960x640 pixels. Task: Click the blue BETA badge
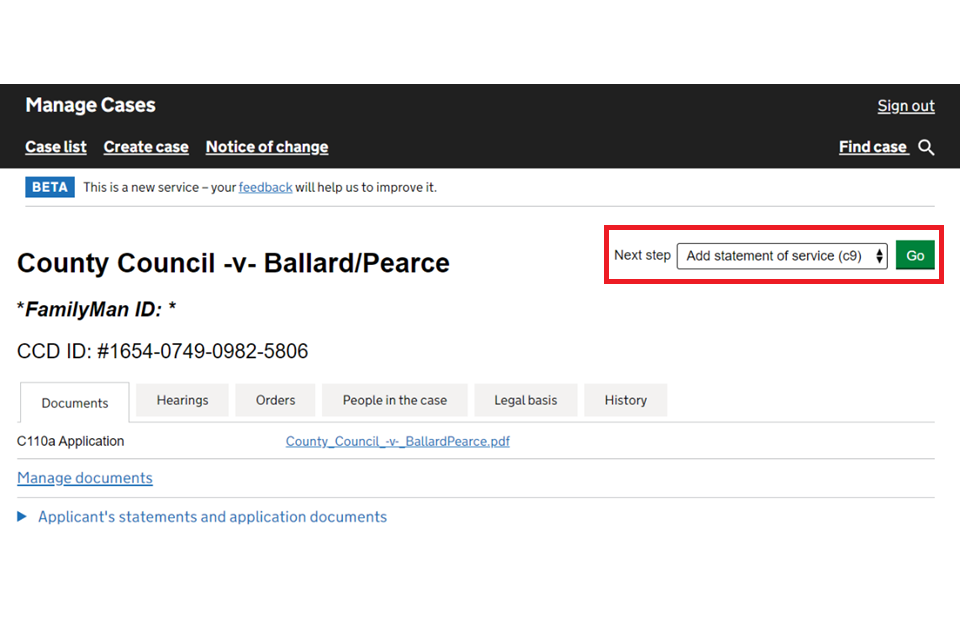click(50, 187)
